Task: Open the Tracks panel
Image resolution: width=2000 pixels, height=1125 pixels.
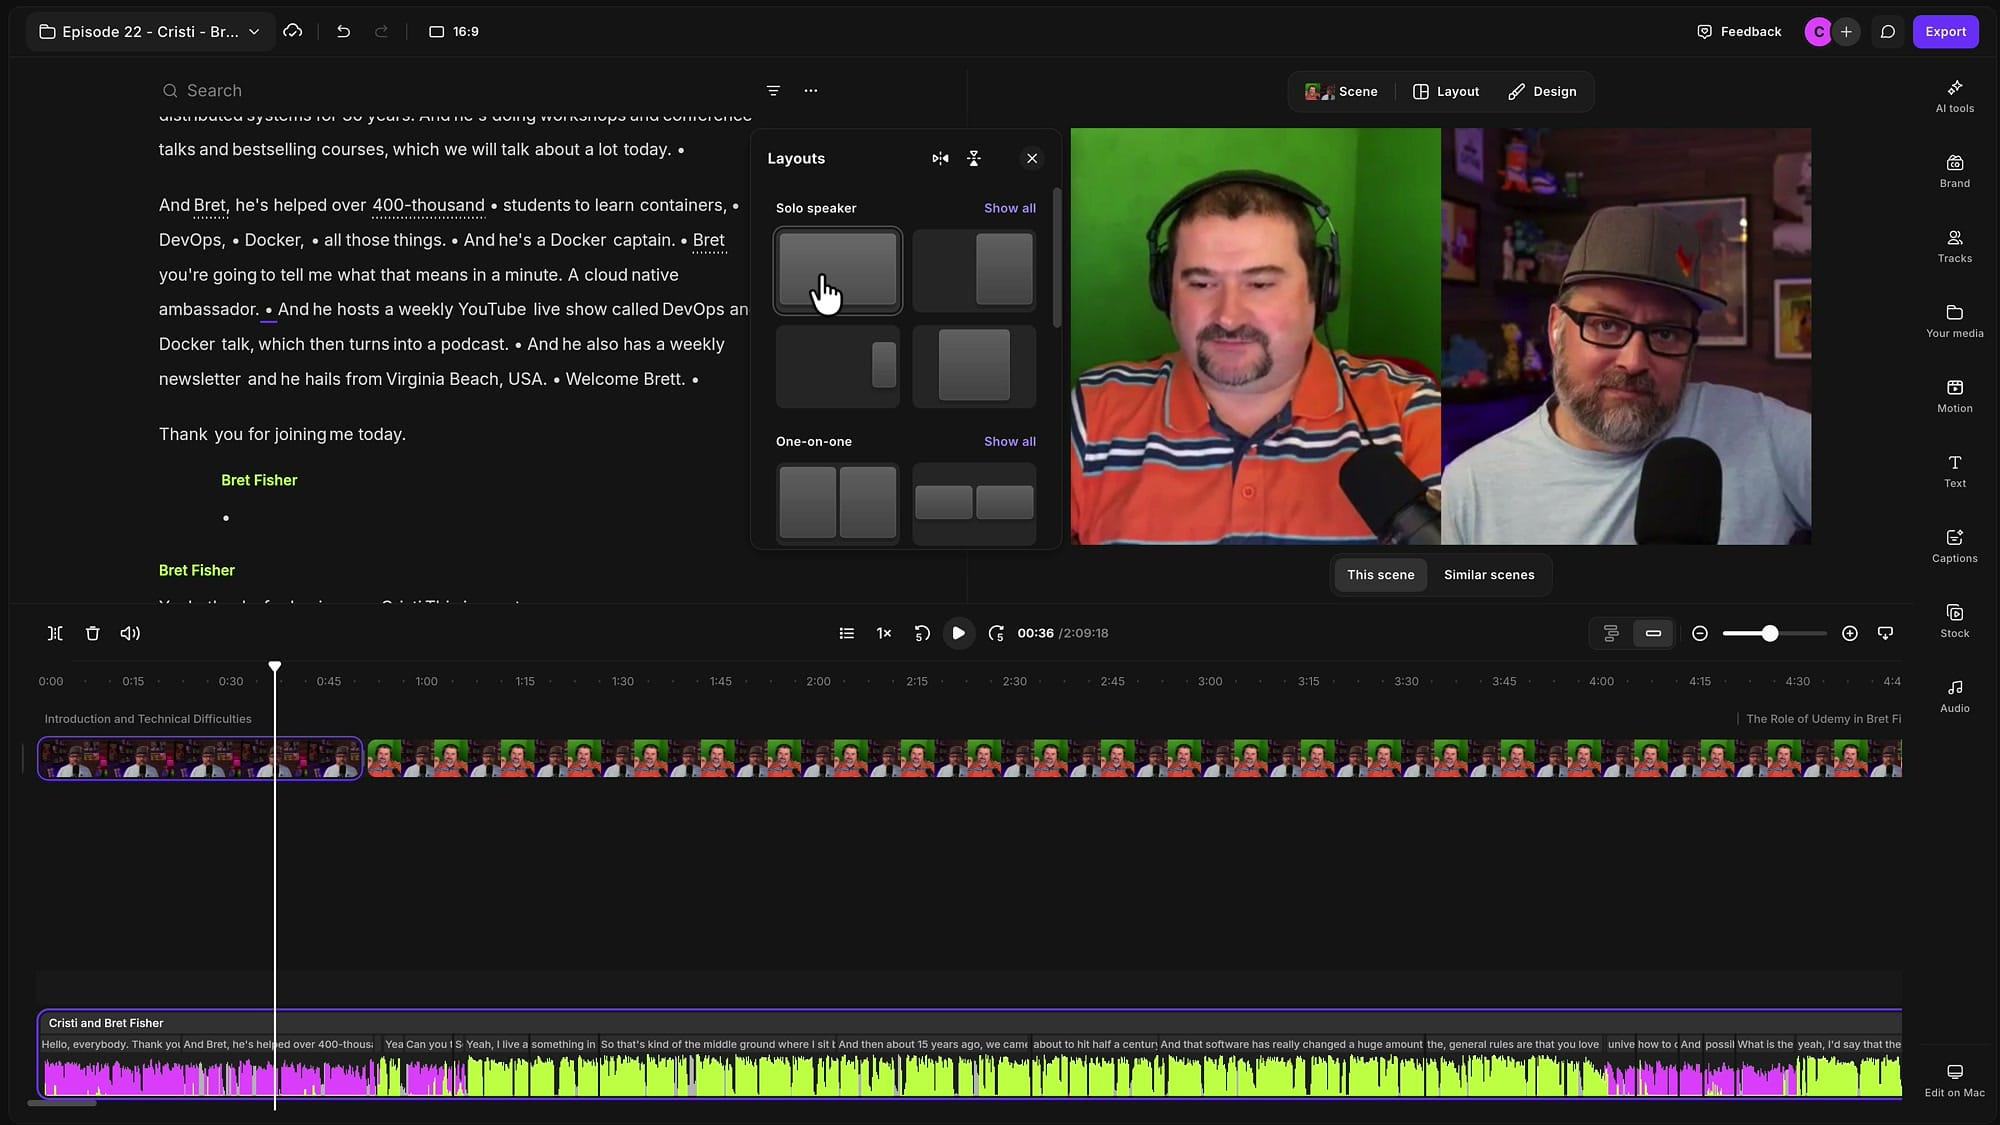Action: point(1954,246)
